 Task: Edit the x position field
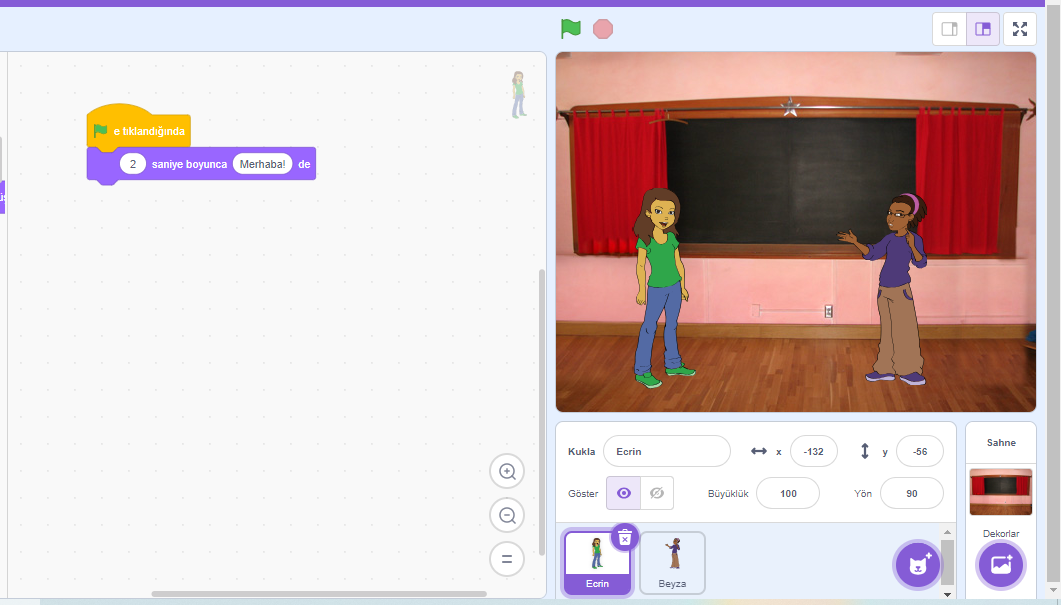(x=813, y=451)
